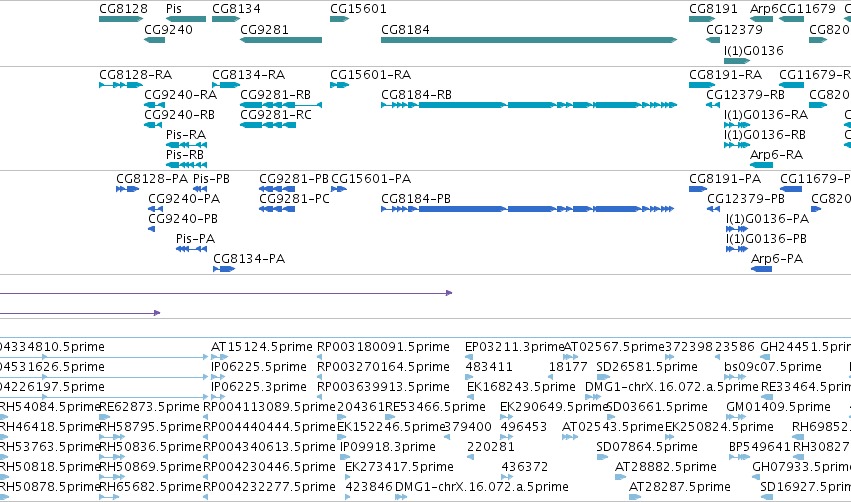The width and height of the screenshot is (851, 502).
Task: Select transcript label CG8128-RA
Action: 135,74
